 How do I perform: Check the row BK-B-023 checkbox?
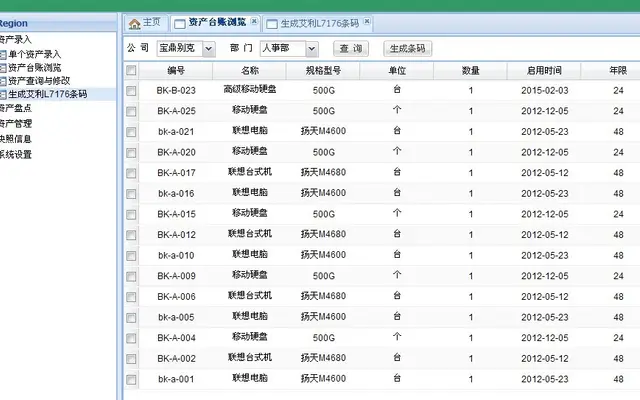131,91
